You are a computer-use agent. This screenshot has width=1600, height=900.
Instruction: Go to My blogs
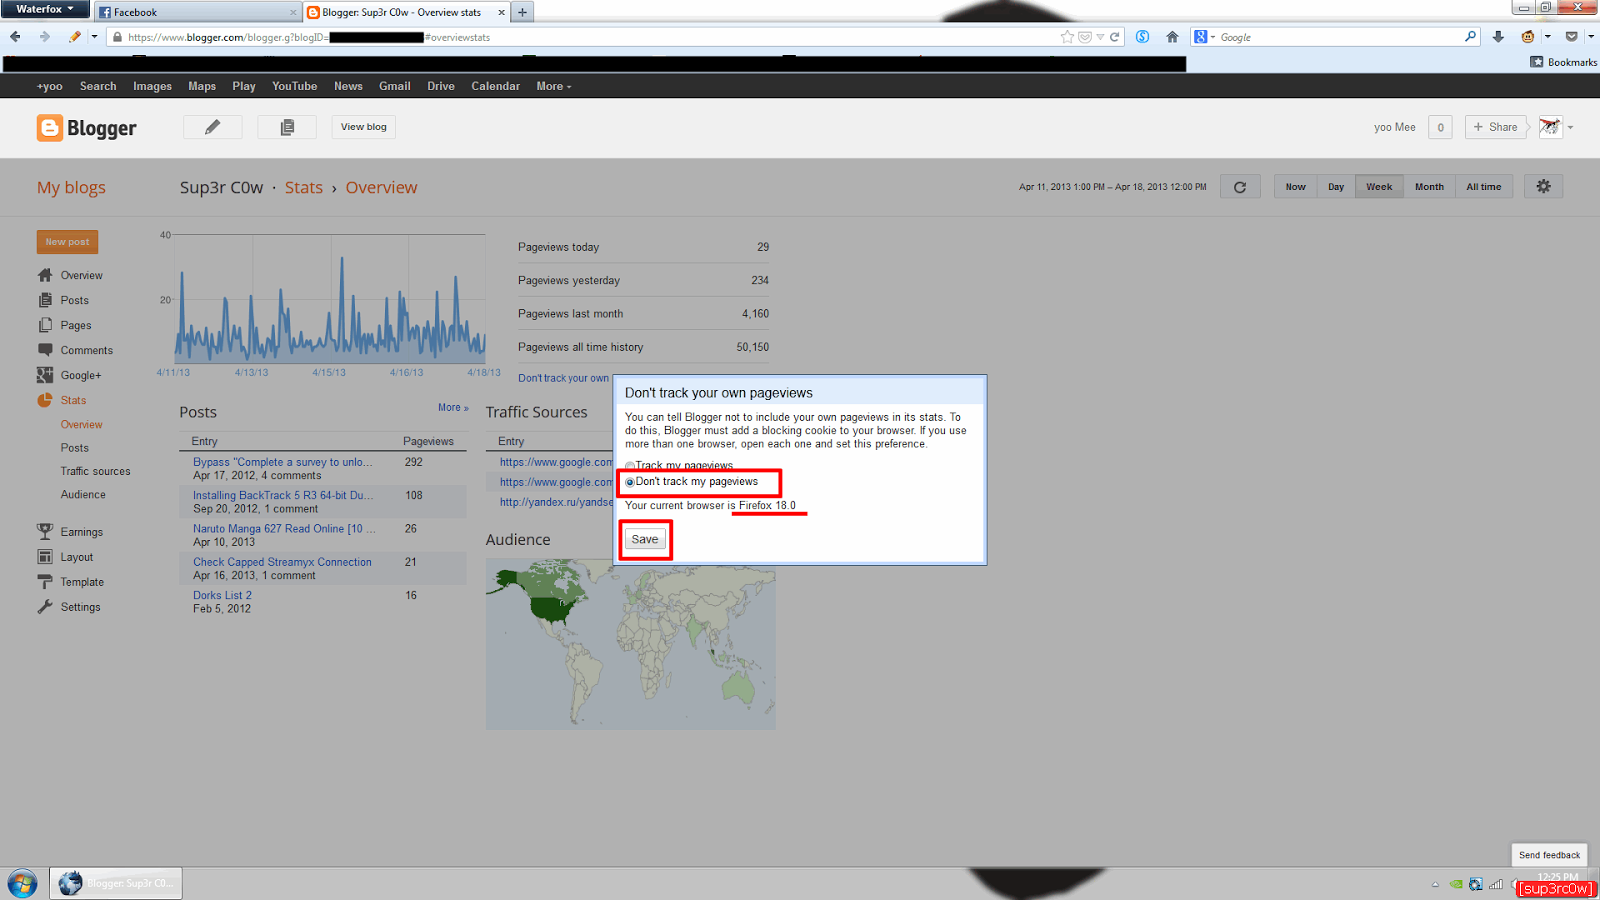(71, 188)
